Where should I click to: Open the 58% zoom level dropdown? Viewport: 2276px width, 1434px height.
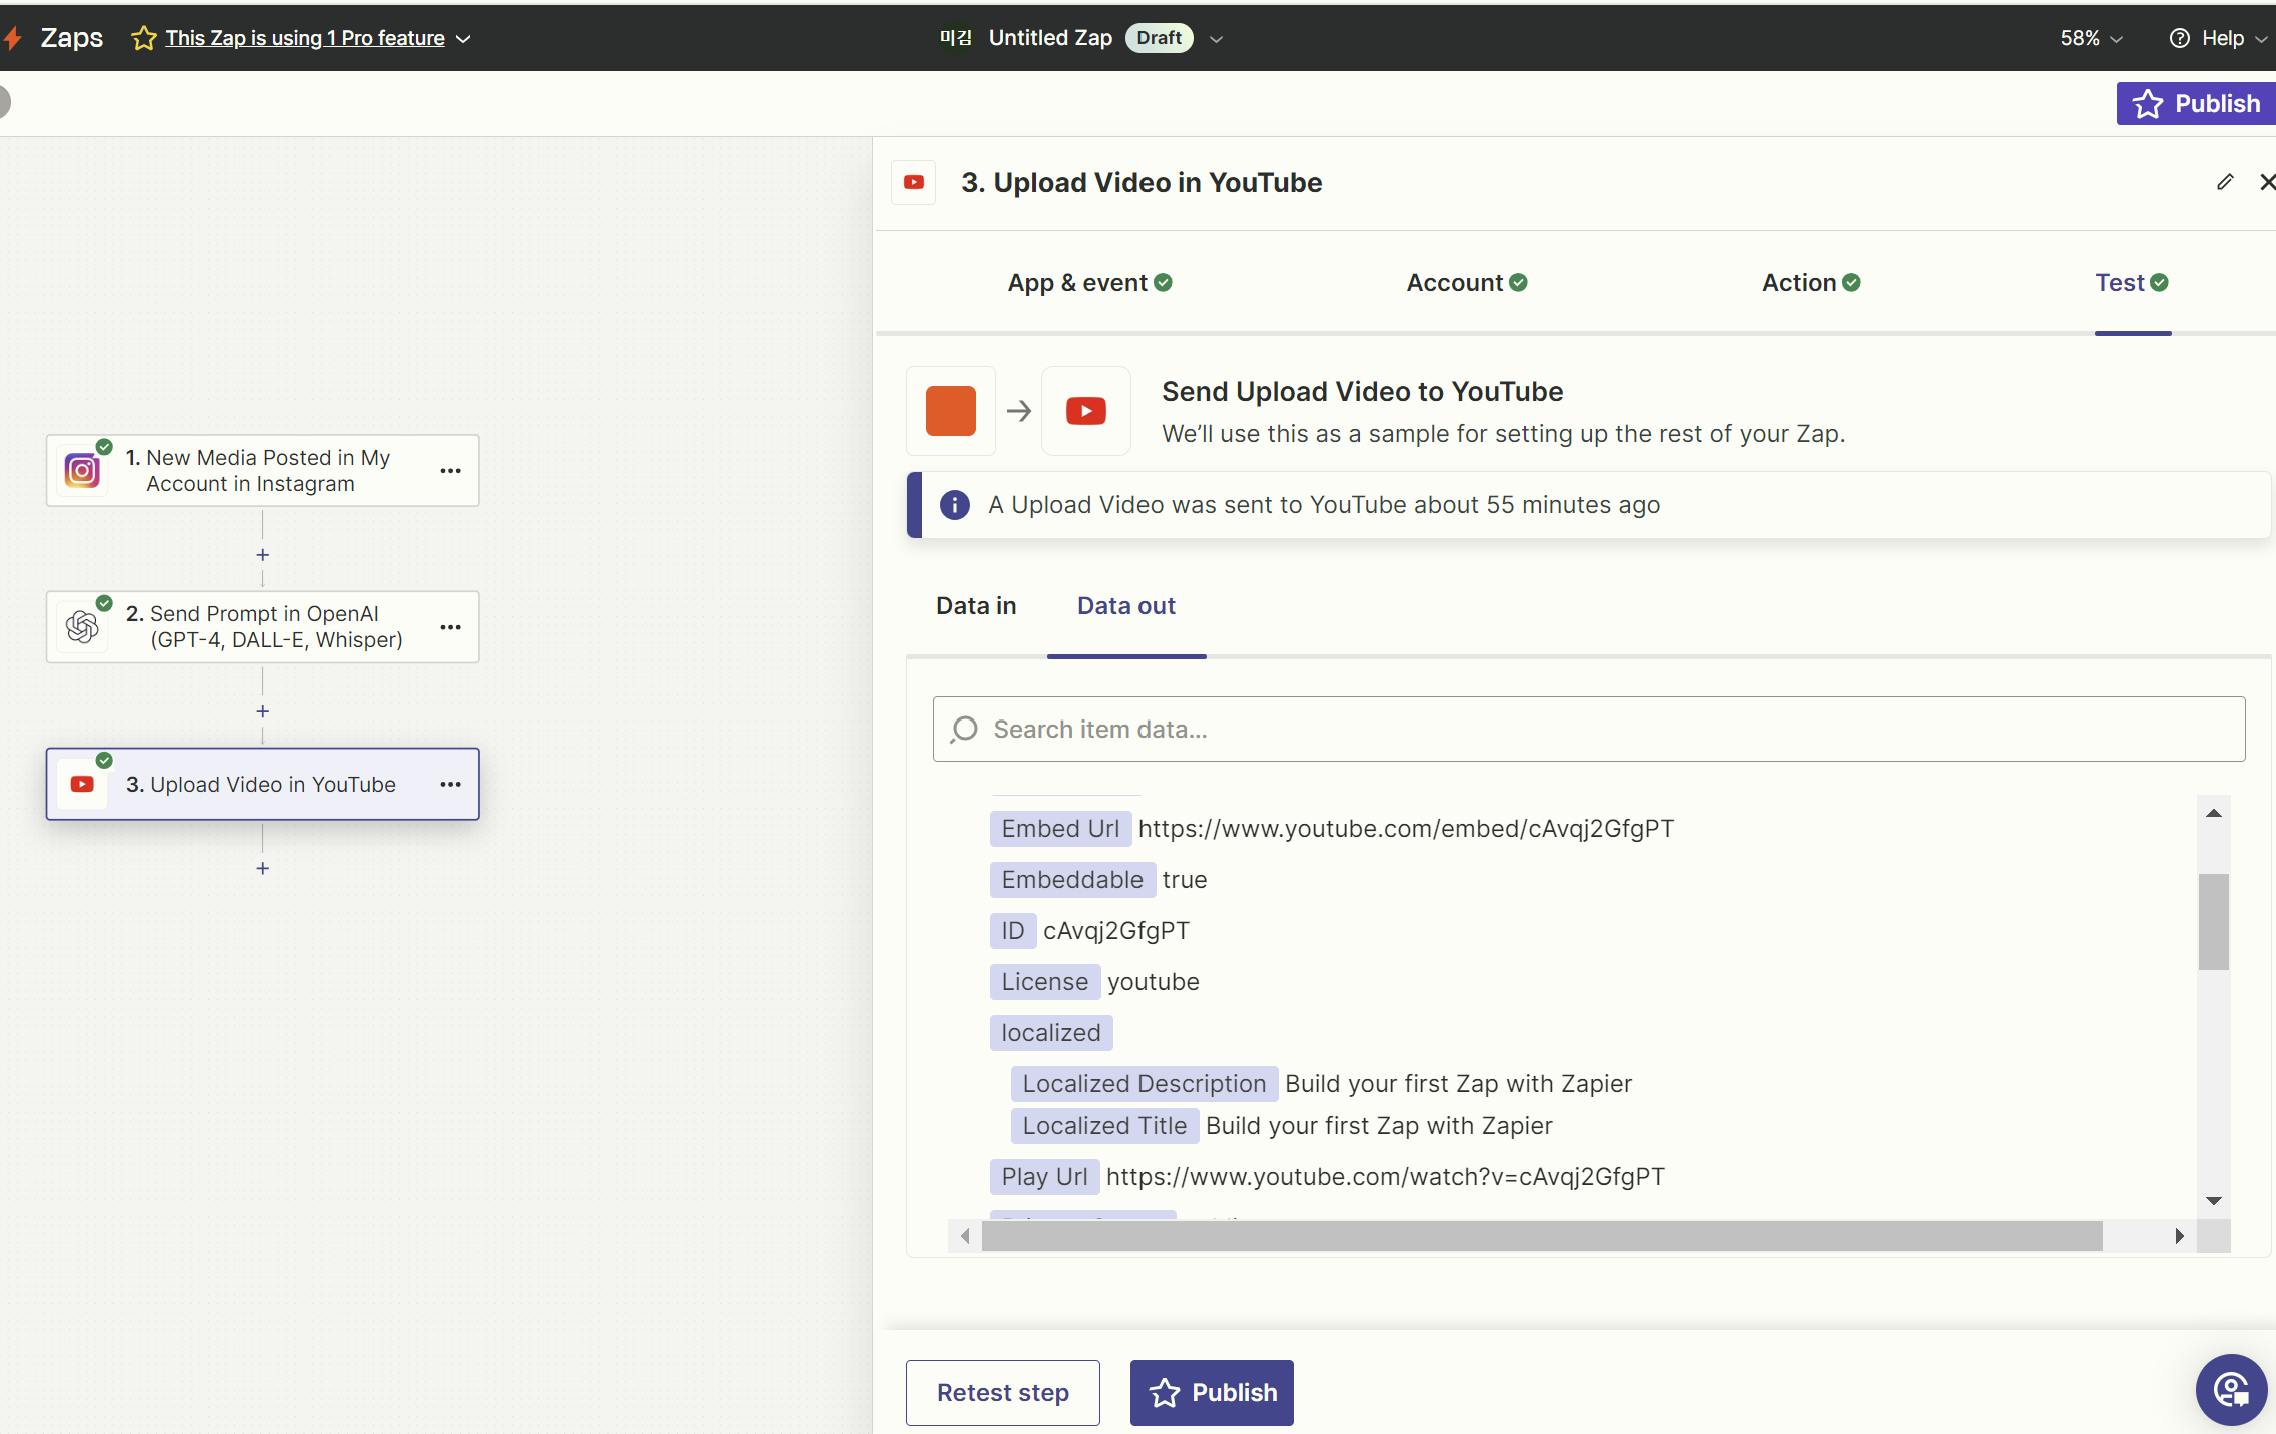[2090, 38]
